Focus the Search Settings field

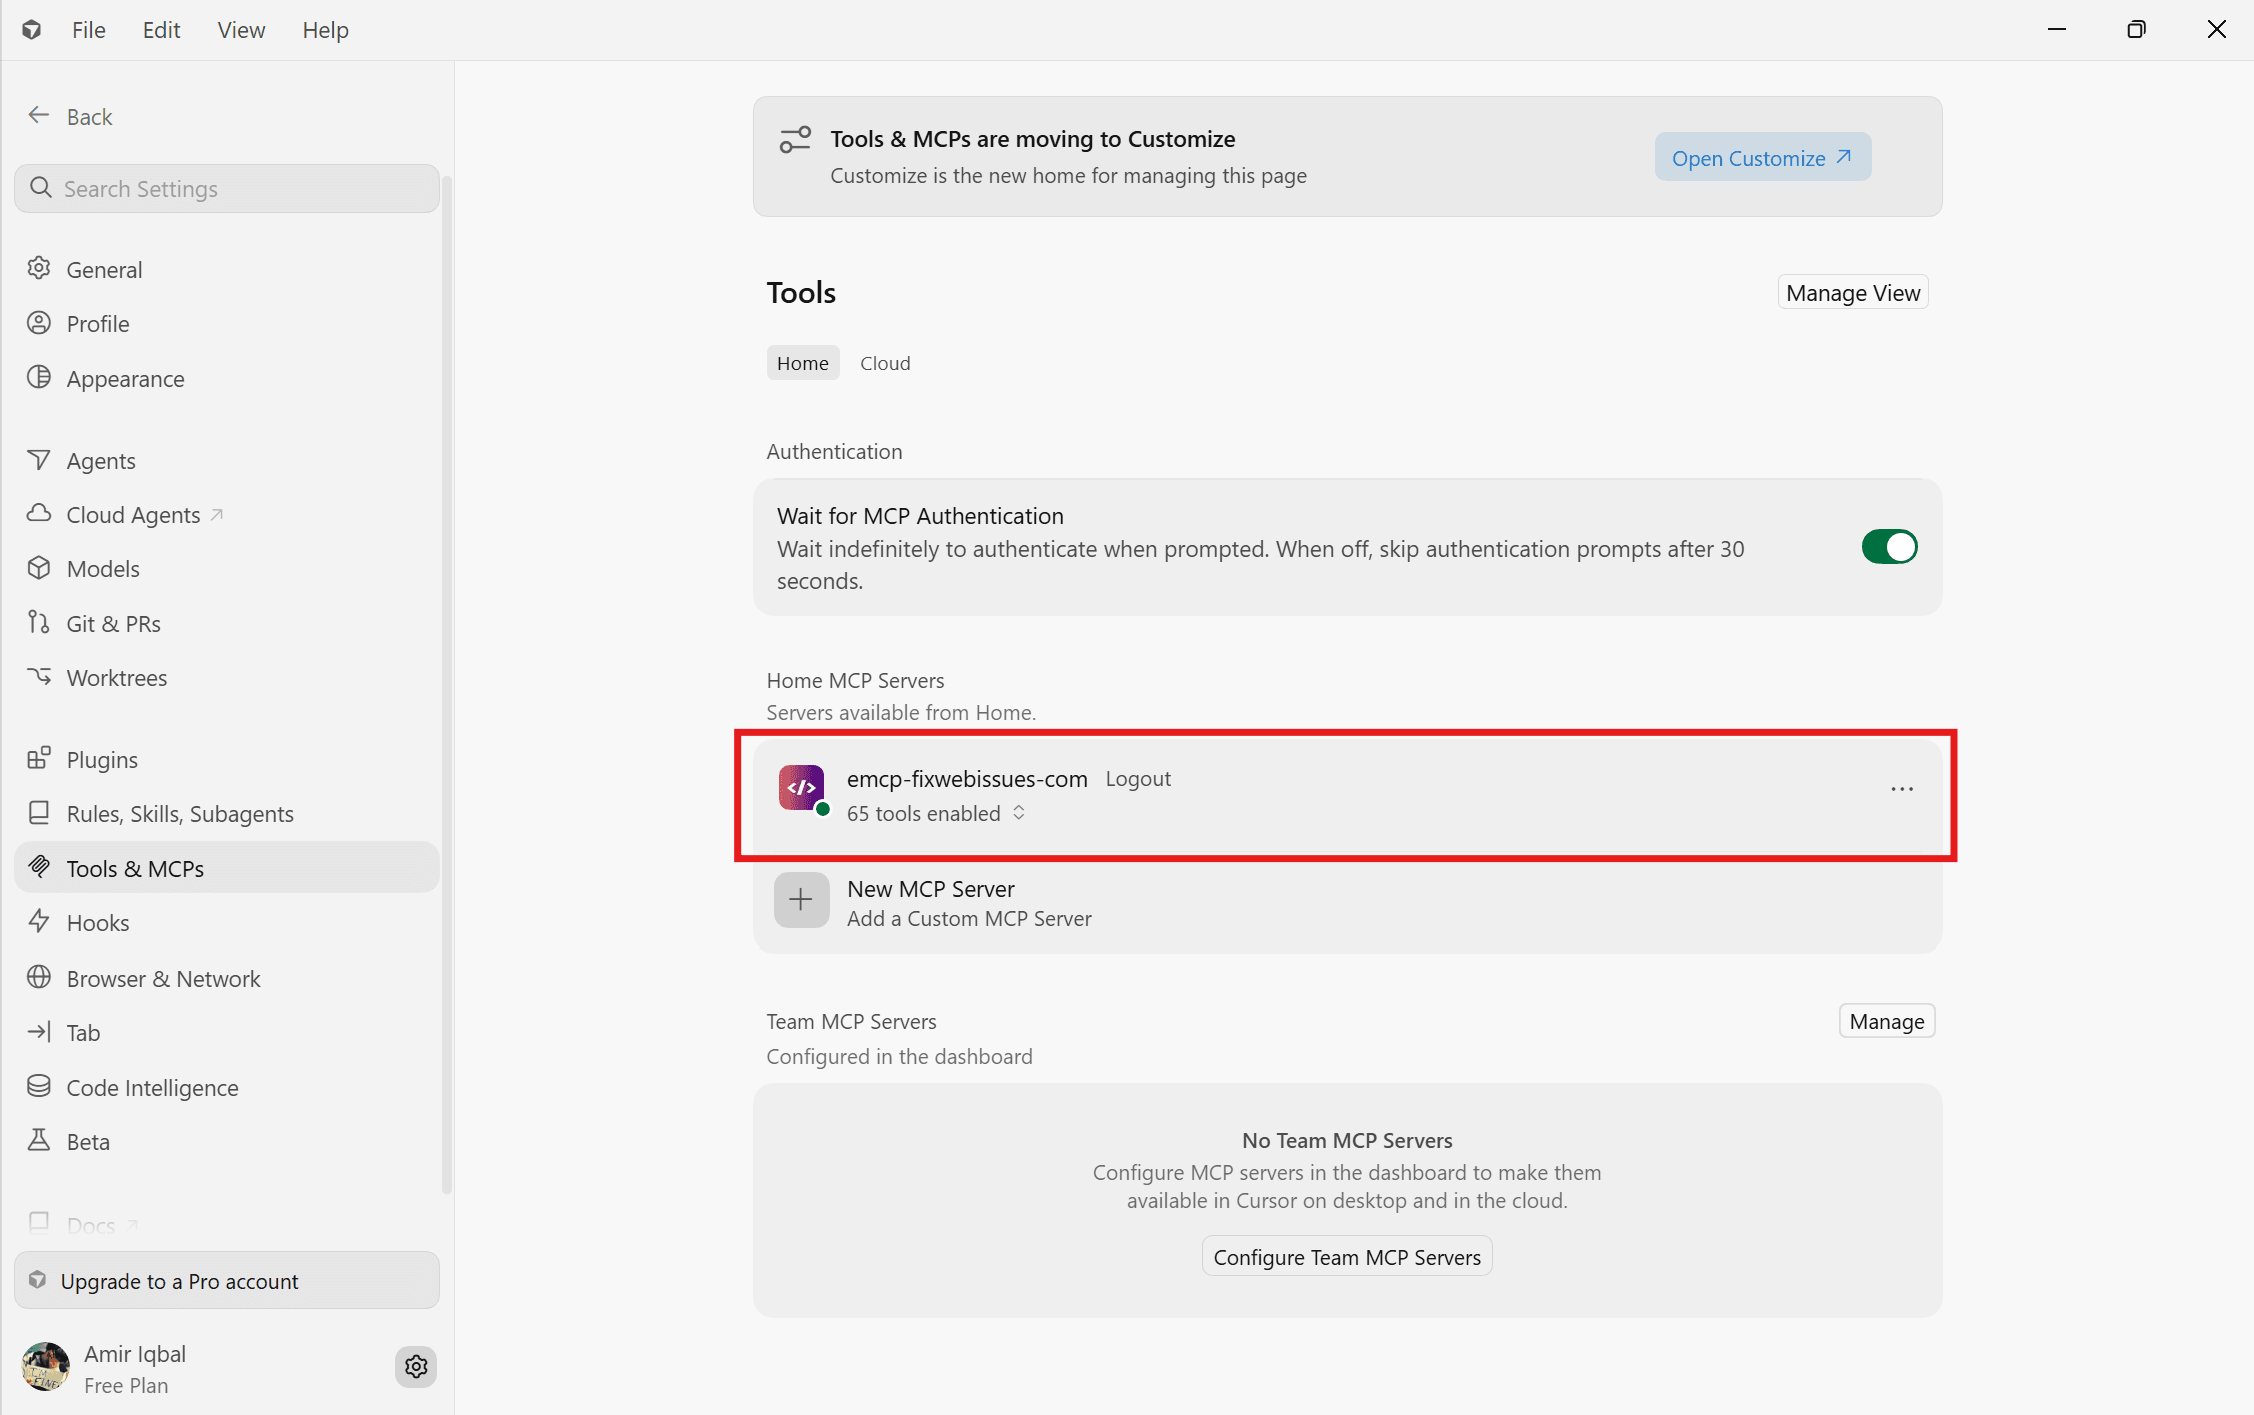227,188
